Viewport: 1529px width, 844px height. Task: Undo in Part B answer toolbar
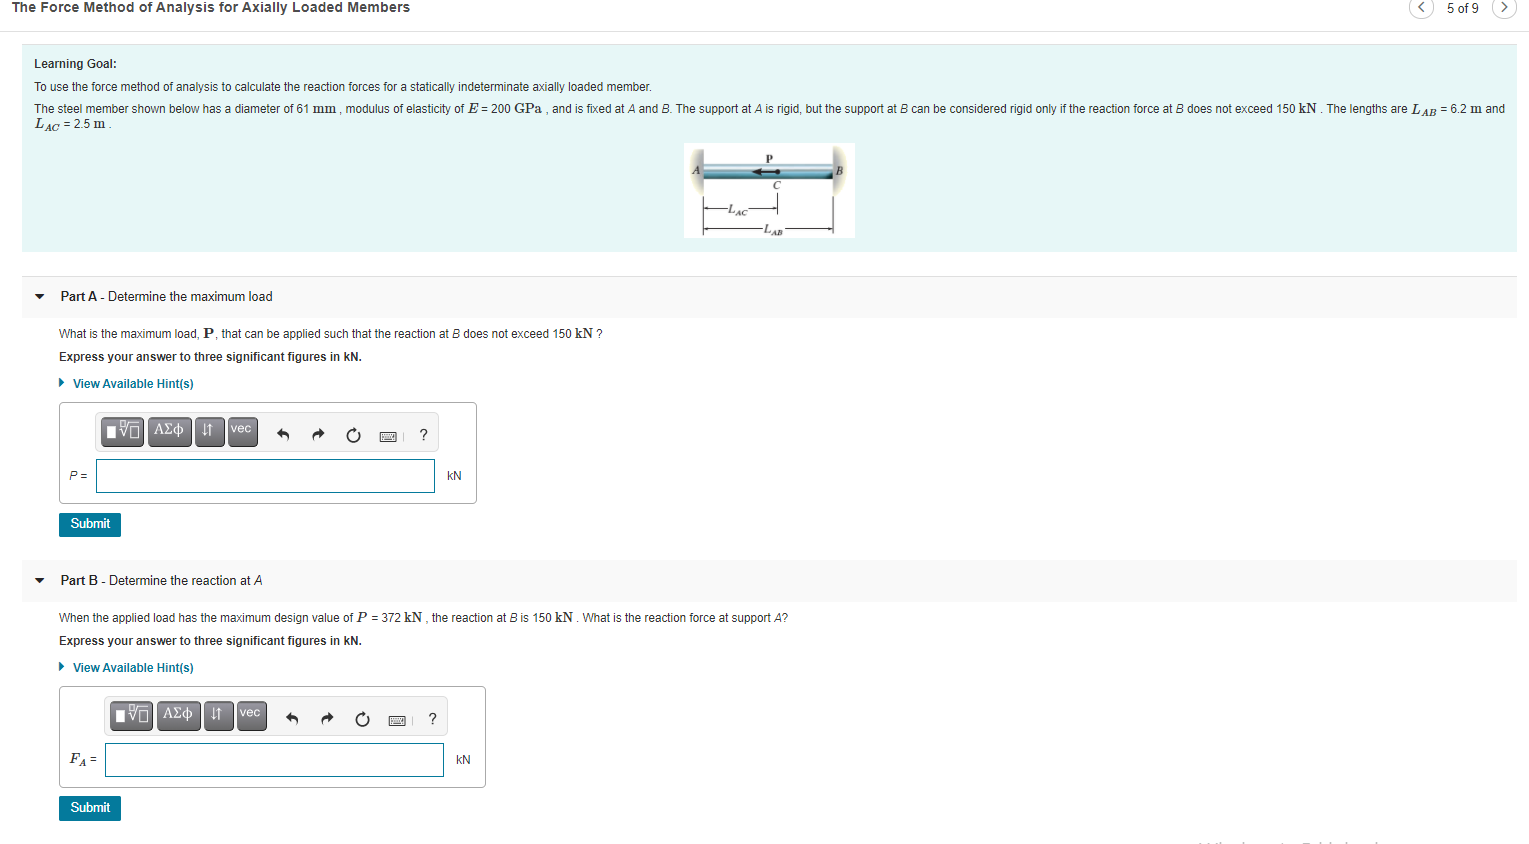pyautogui.click(x=292, y=719)
